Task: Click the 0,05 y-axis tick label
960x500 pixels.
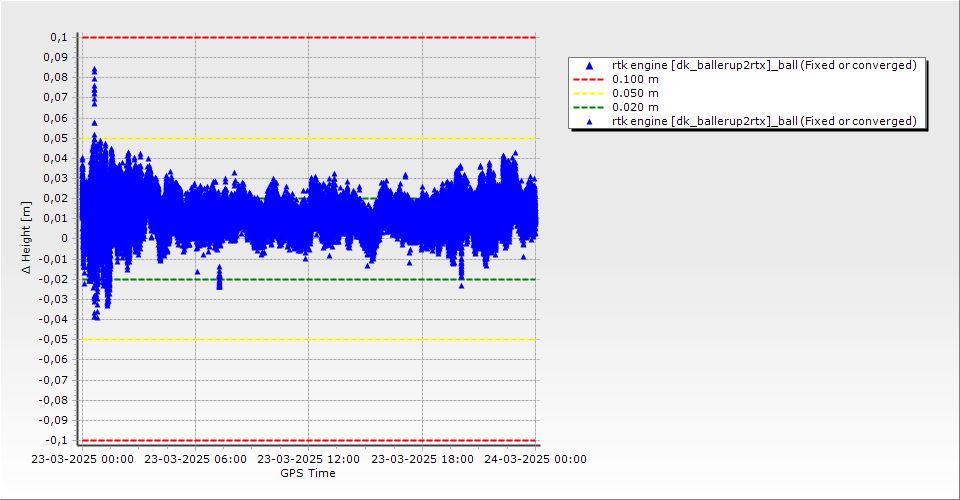Action: [56, 138]
